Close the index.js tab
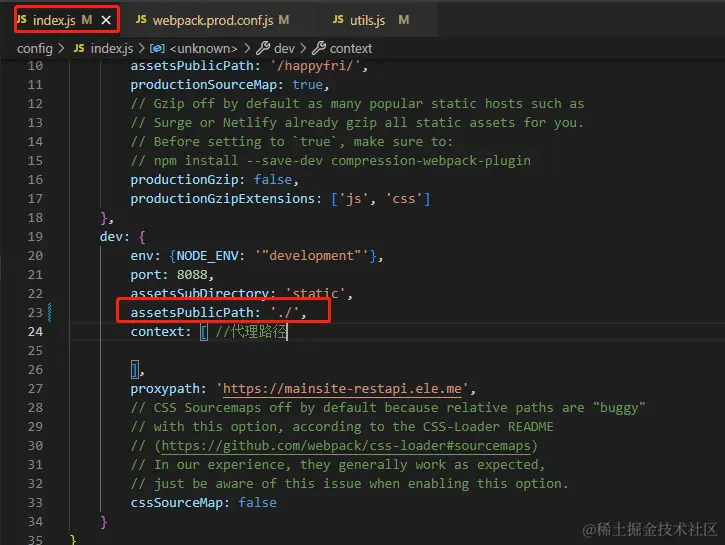Image resolution: width=725 pixels, height=545 pixels. [106, 20]
